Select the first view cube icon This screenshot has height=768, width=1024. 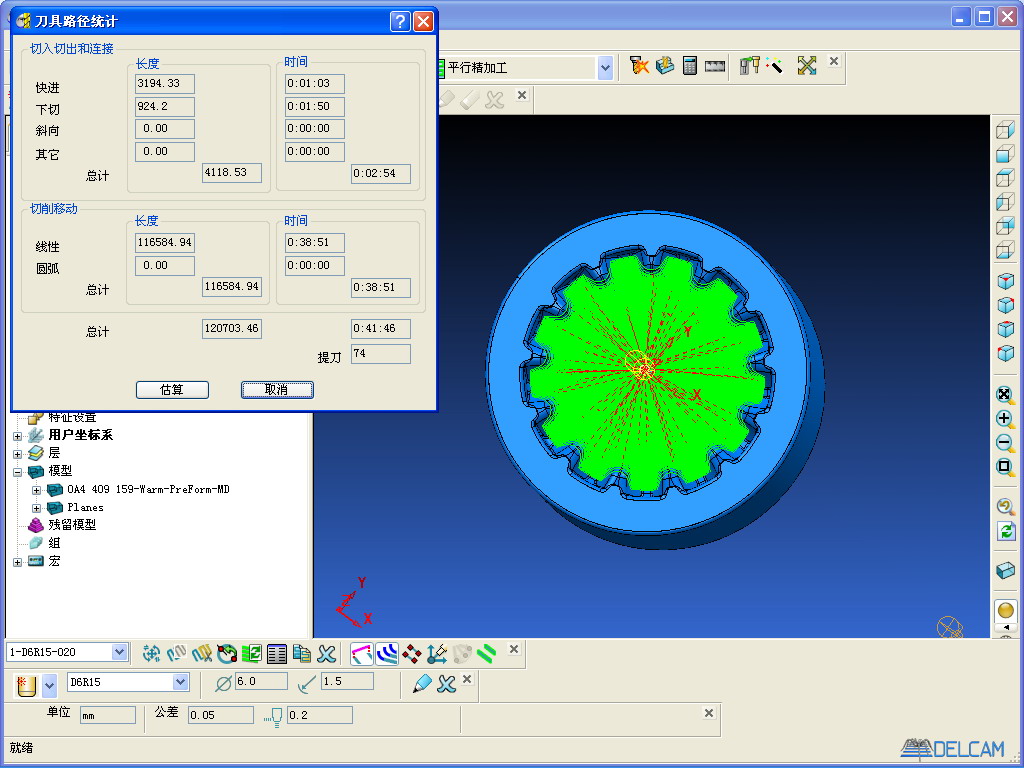(x=1005, y=130)
